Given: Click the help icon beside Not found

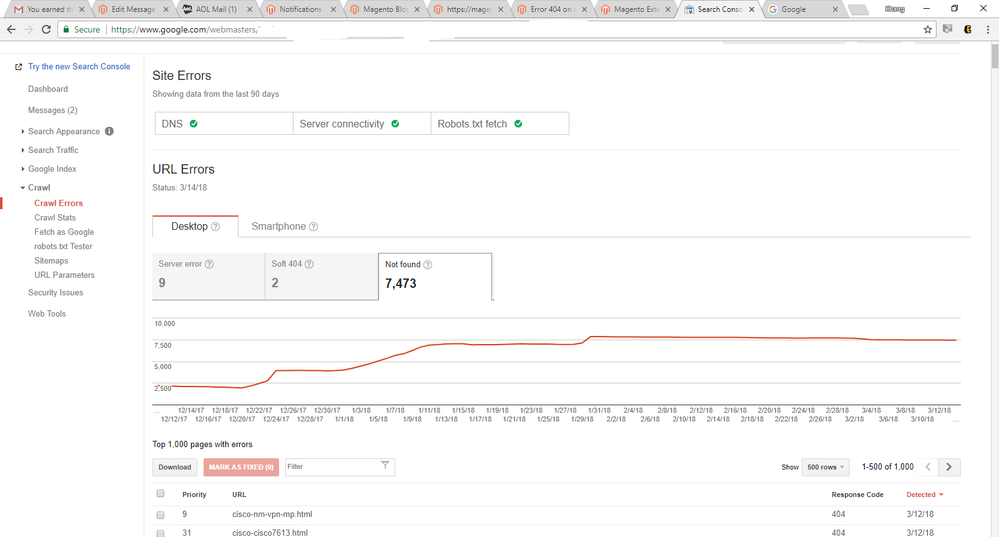Looking at the screenshot, I should tap(428, 265).
